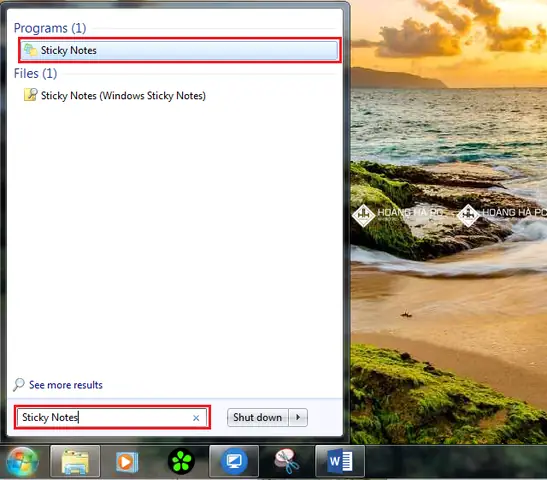This screenshot has width=547, height=480.
Task: Launch the Snipping Tool from the taskbar
Action: point(287,462)
